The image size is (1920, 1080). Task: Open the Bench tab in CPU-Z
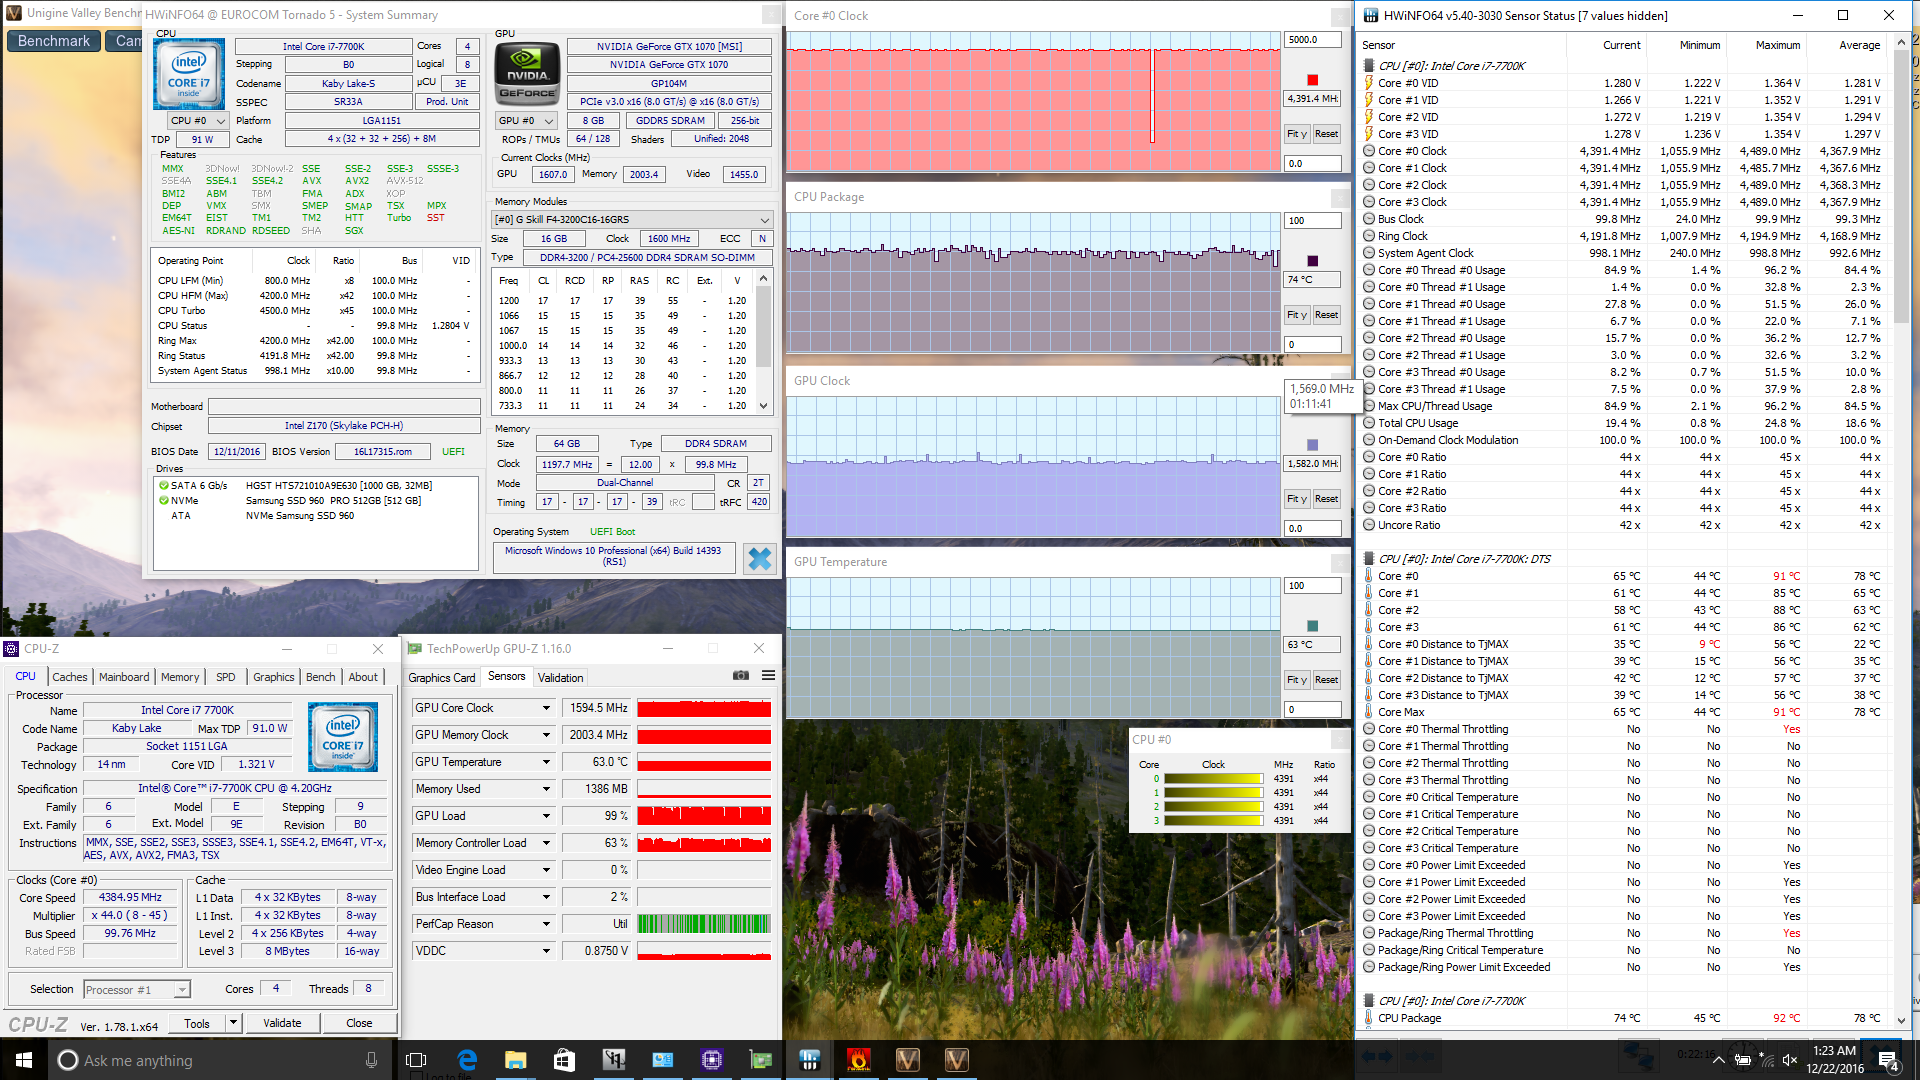coord(321,677)
